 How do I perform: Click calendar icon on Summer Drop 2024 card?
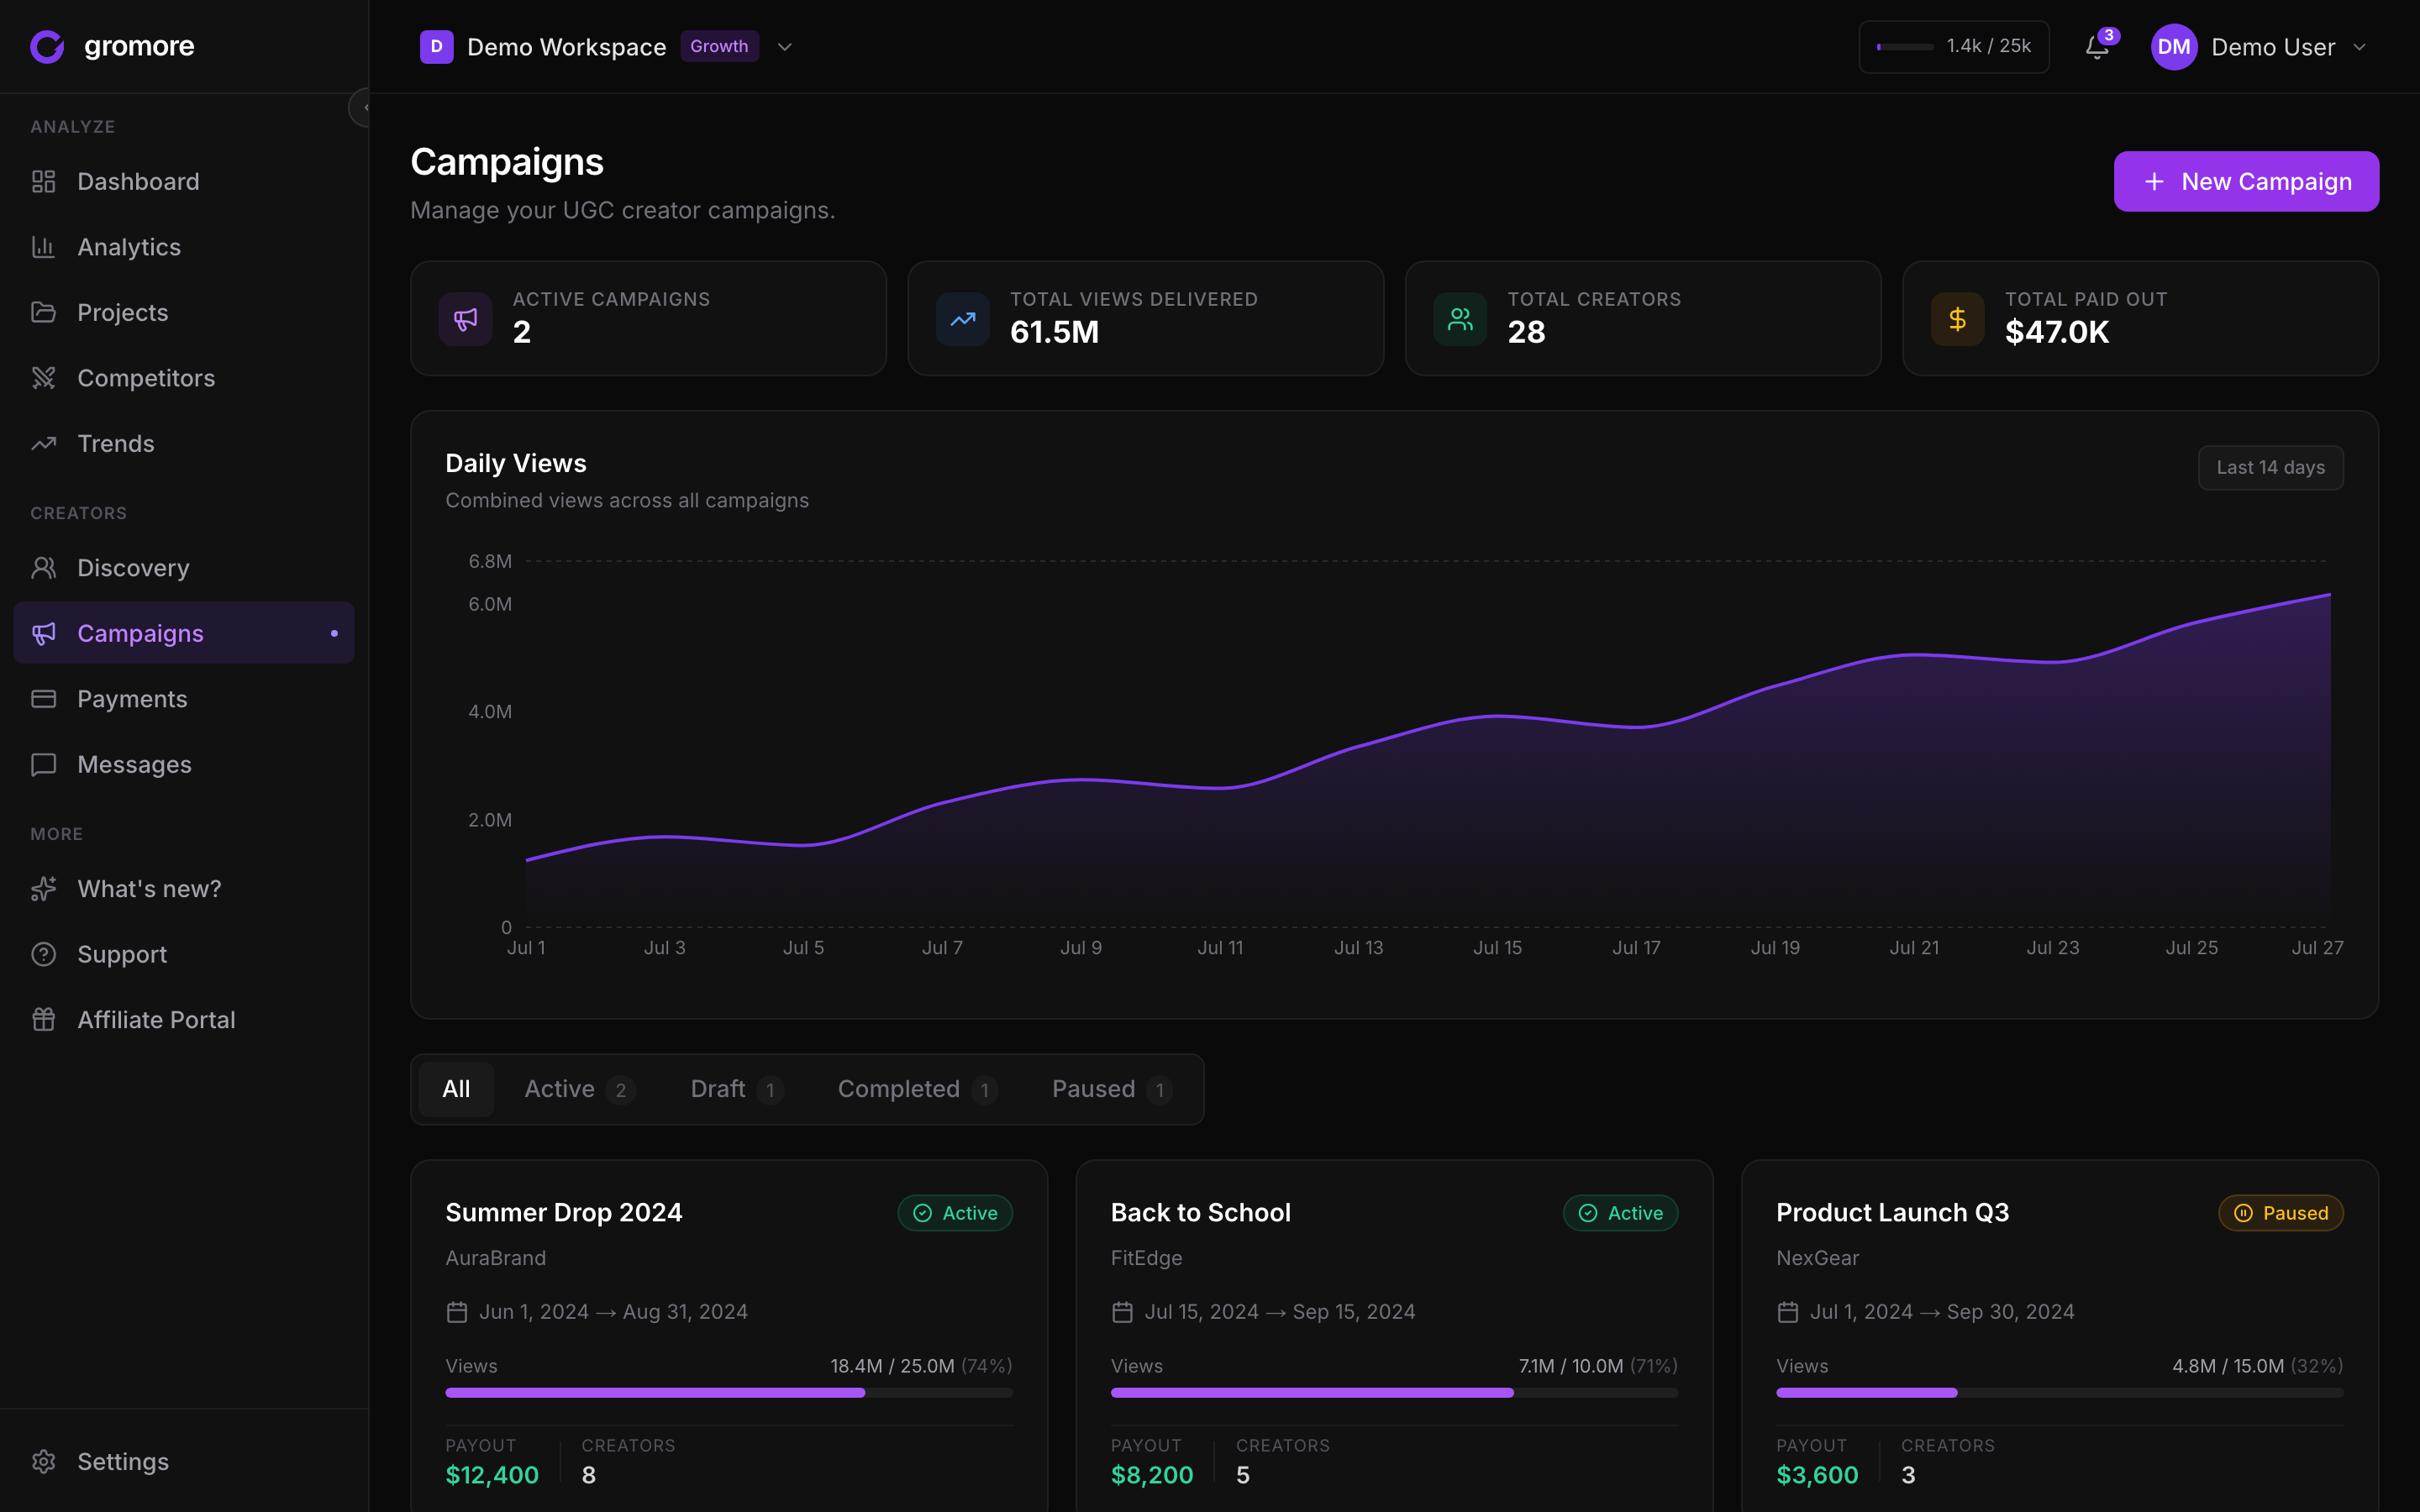point(457,1312)
